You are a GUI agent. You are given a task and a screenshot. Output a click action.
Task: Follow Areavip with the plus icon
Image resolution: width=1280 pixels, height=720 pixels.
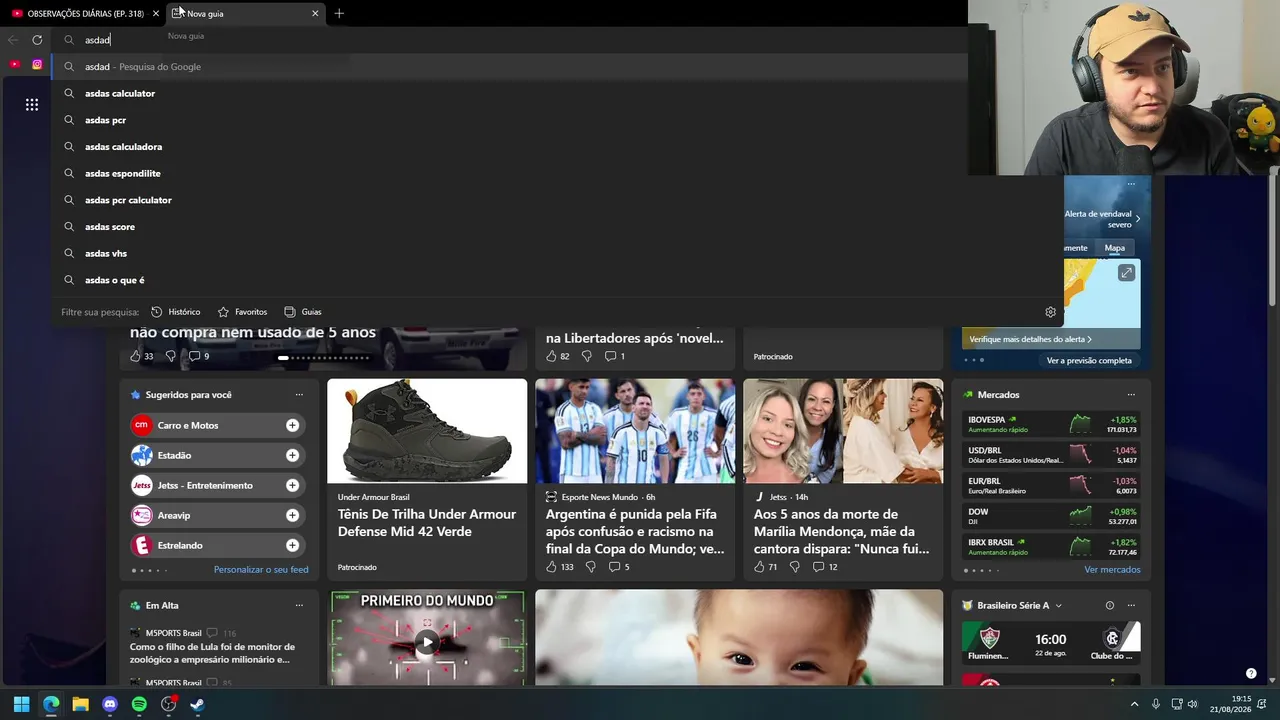292,515
